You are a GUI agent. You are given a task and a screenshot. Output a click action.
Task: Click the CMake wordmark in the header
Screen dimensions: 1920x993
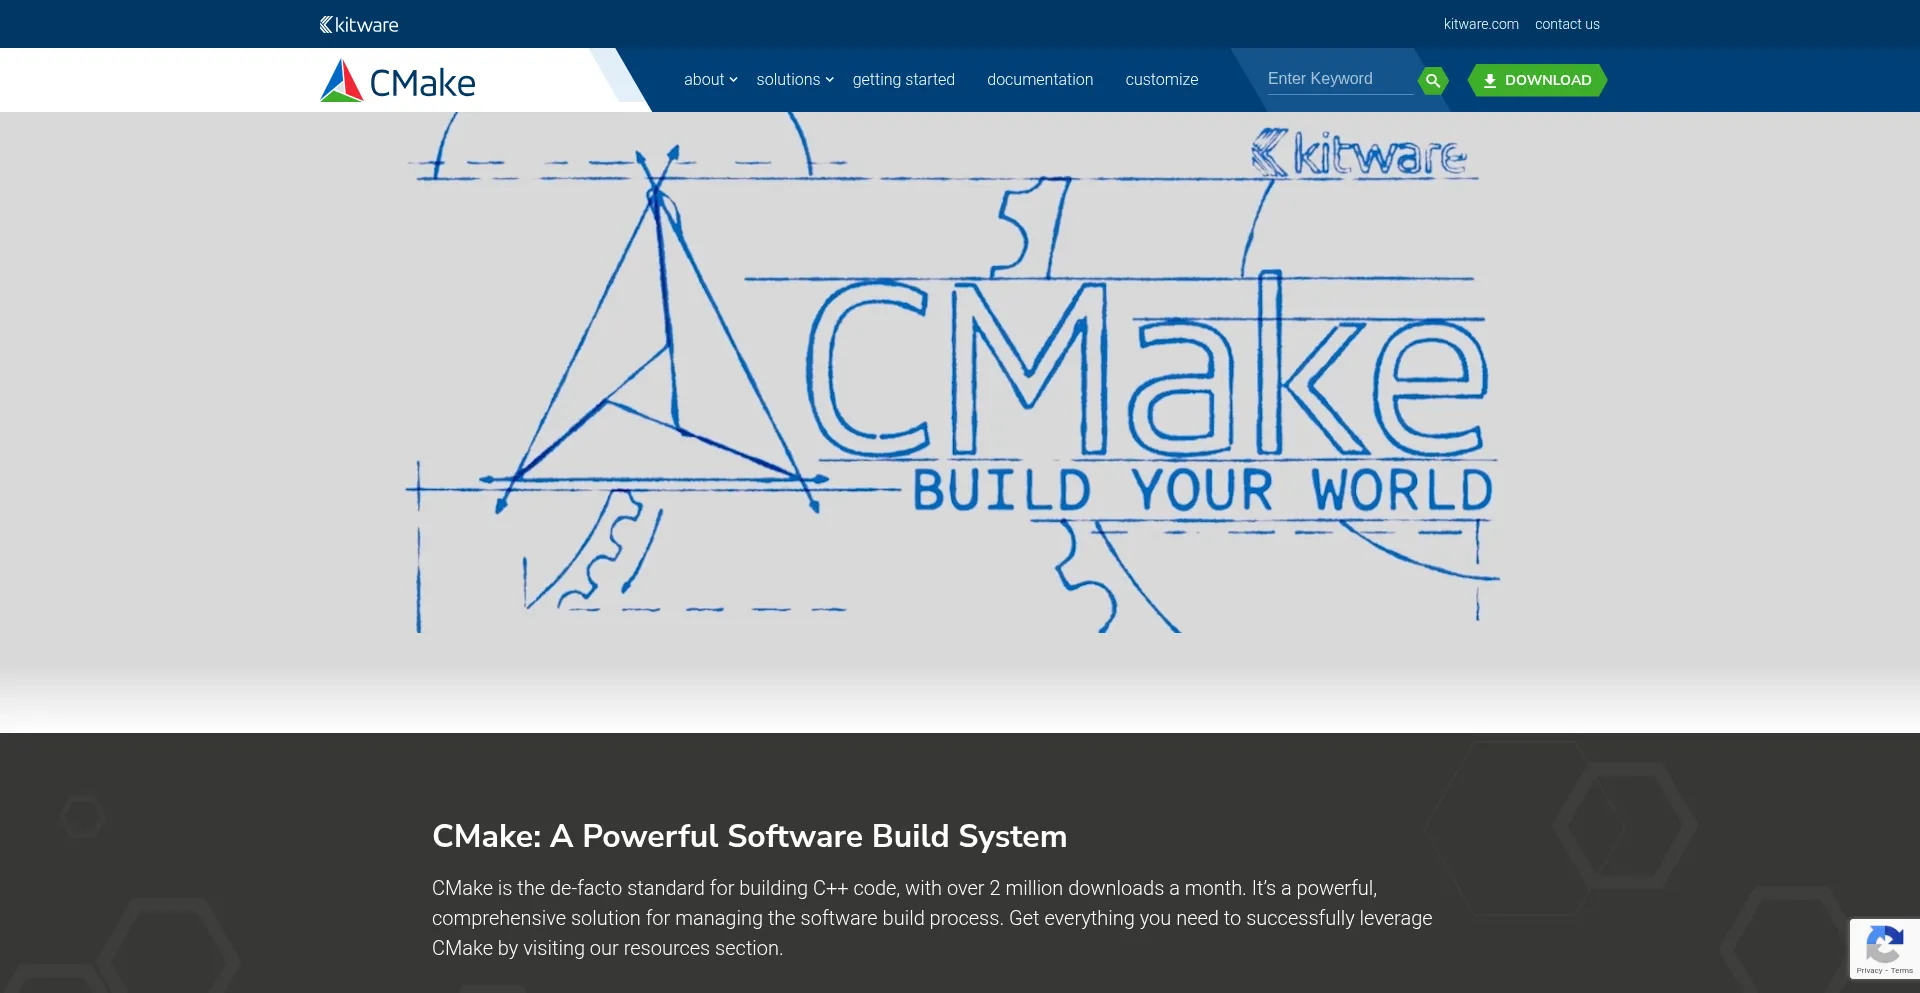[422, 83]
